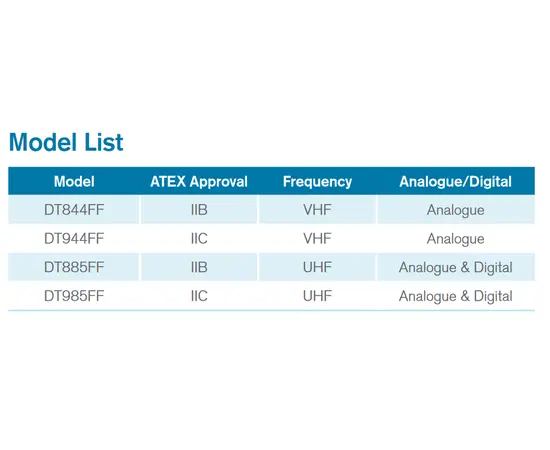The width and height of the screenshot is (550, 450).
Task: Click Analogue & Digital in DT885FF row
Action: (x=455, y=268)
